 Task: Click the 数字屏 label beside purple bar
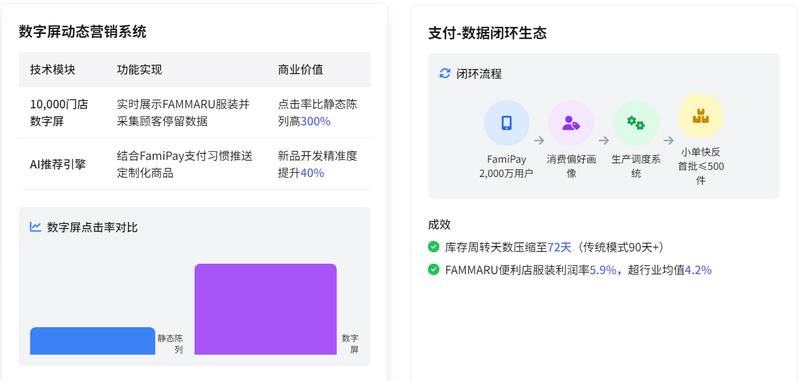point(350,344)
